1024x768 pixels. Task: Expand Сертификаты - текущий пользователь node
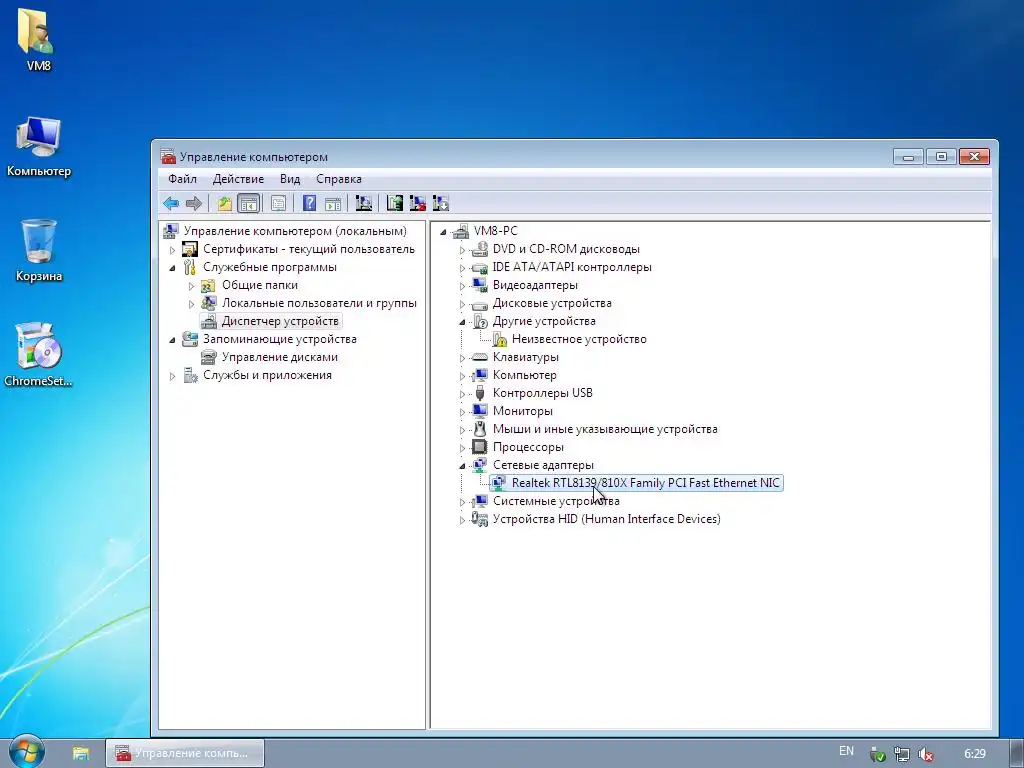tap(172, 249)
